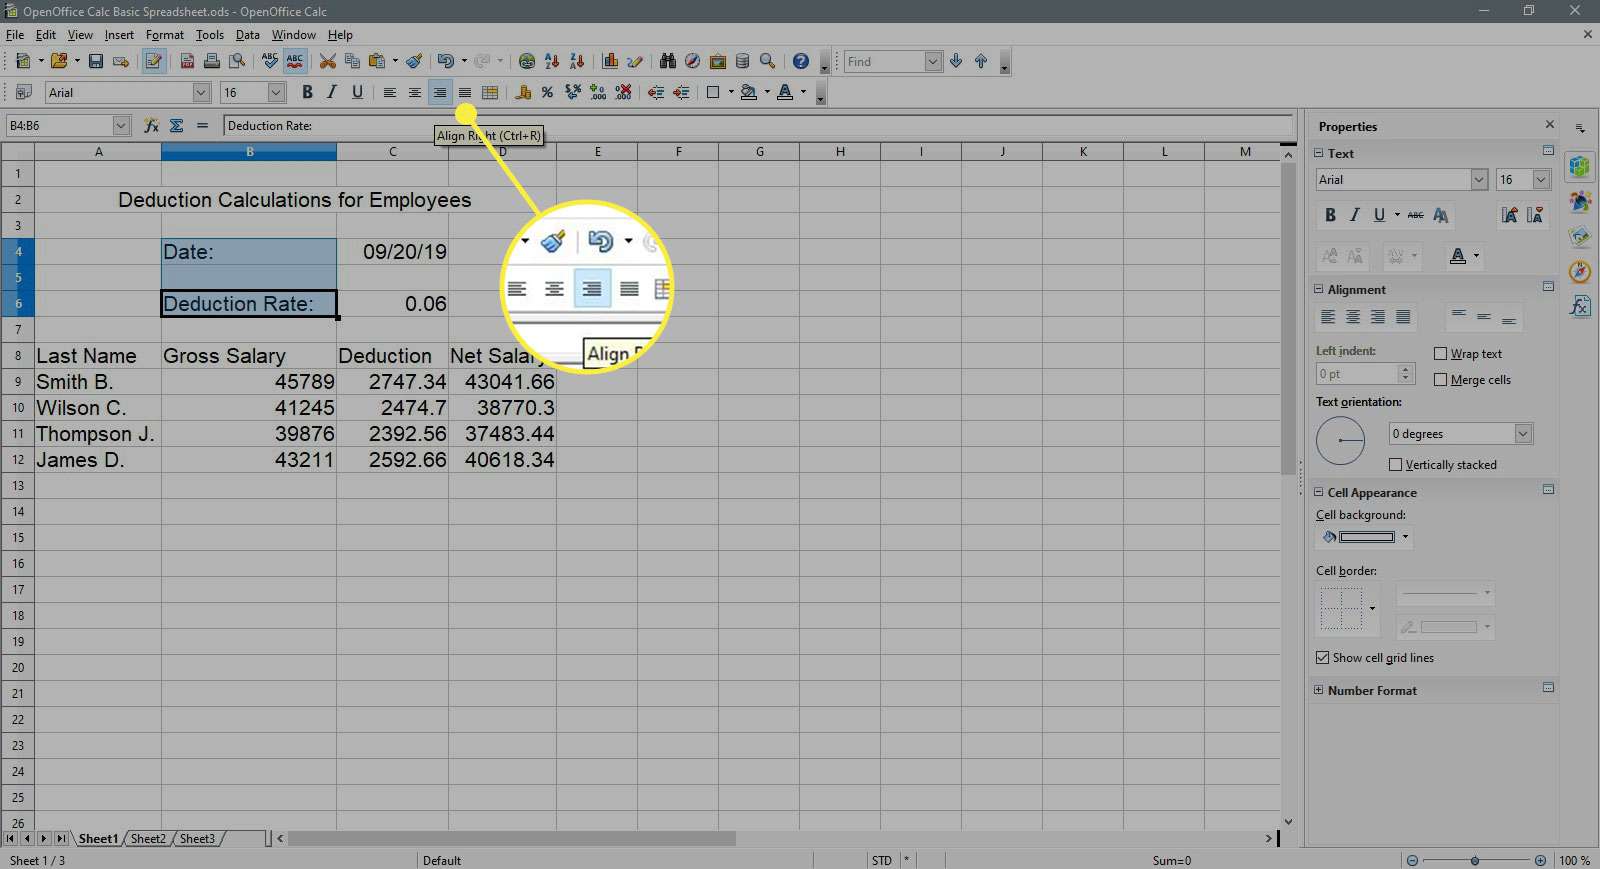Open toolbar font size dropdown

click(277, 92)
